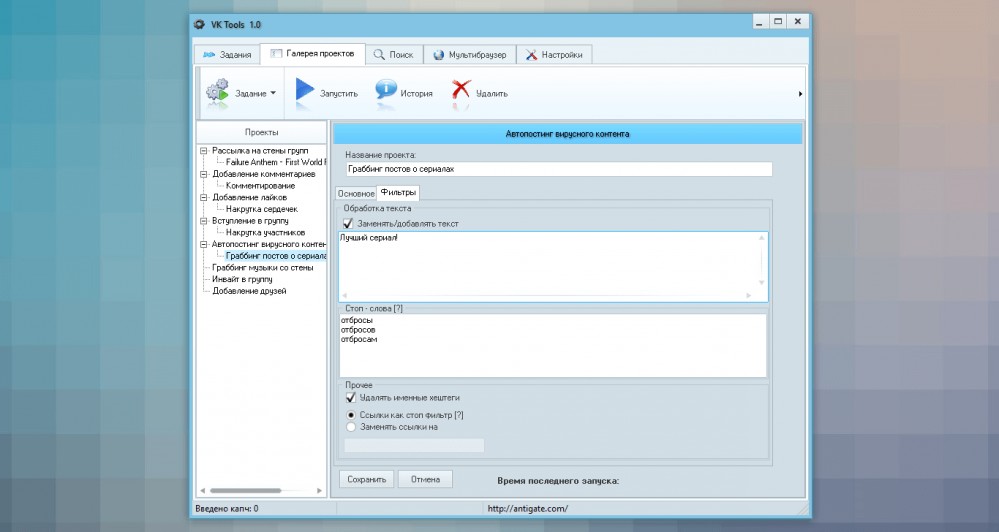Click the Поиск magnifier icon
999x532 pixels.
coord(378,55)
